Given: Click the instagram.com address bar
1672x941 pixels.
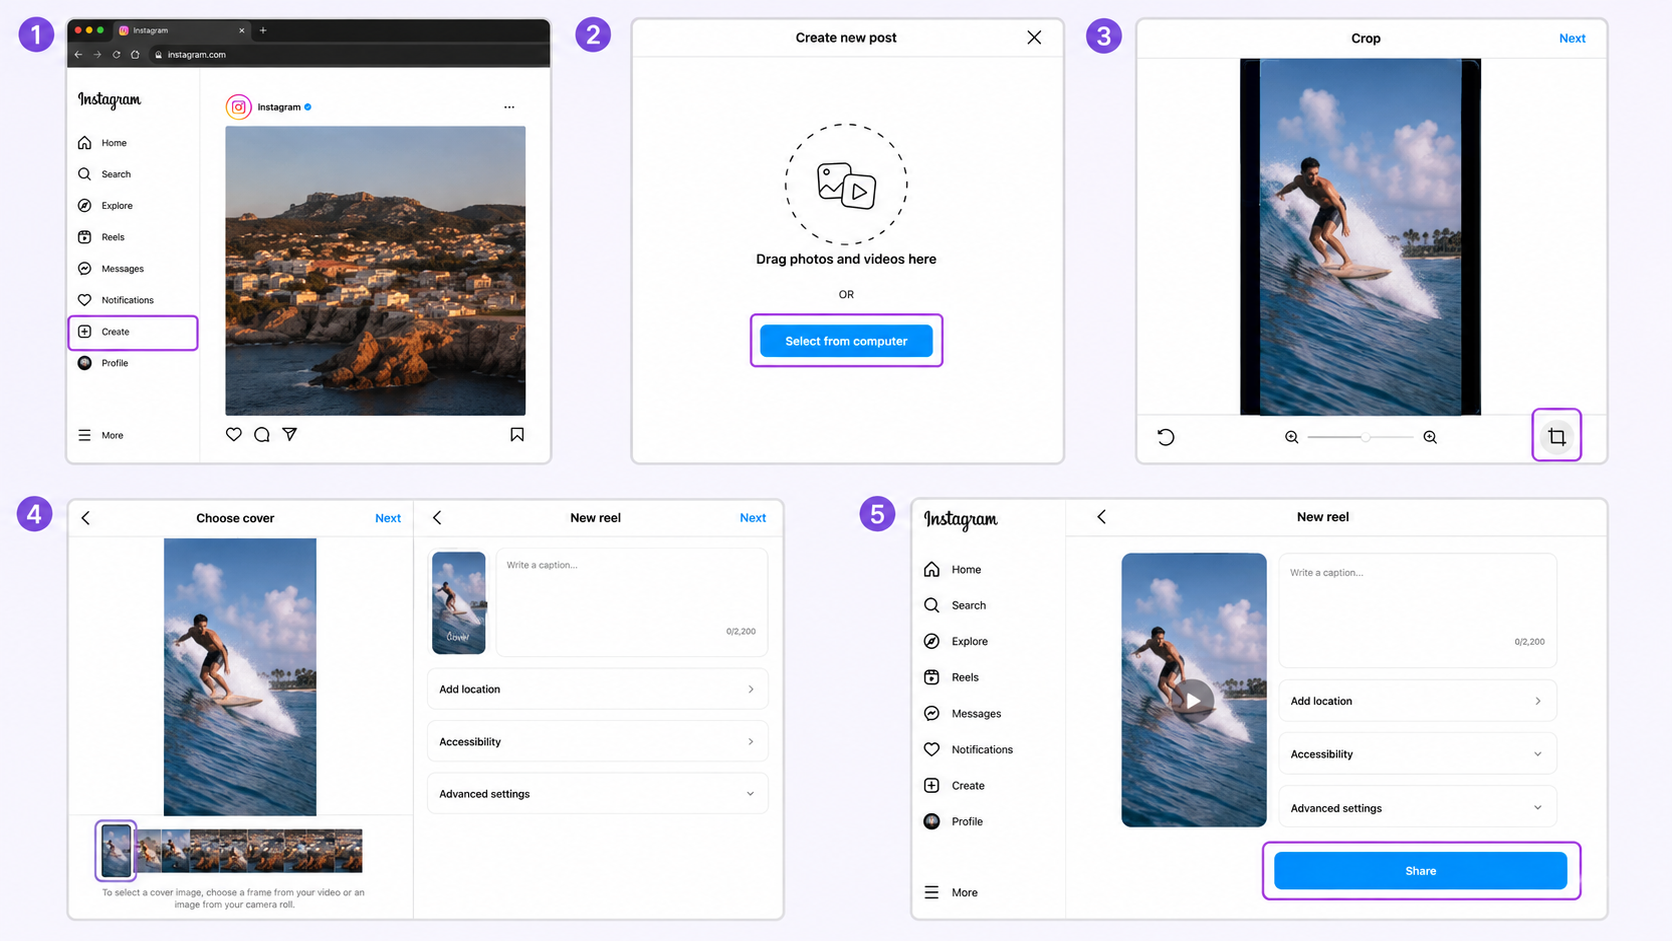Looking at the screenshot, I should (345, 54).
